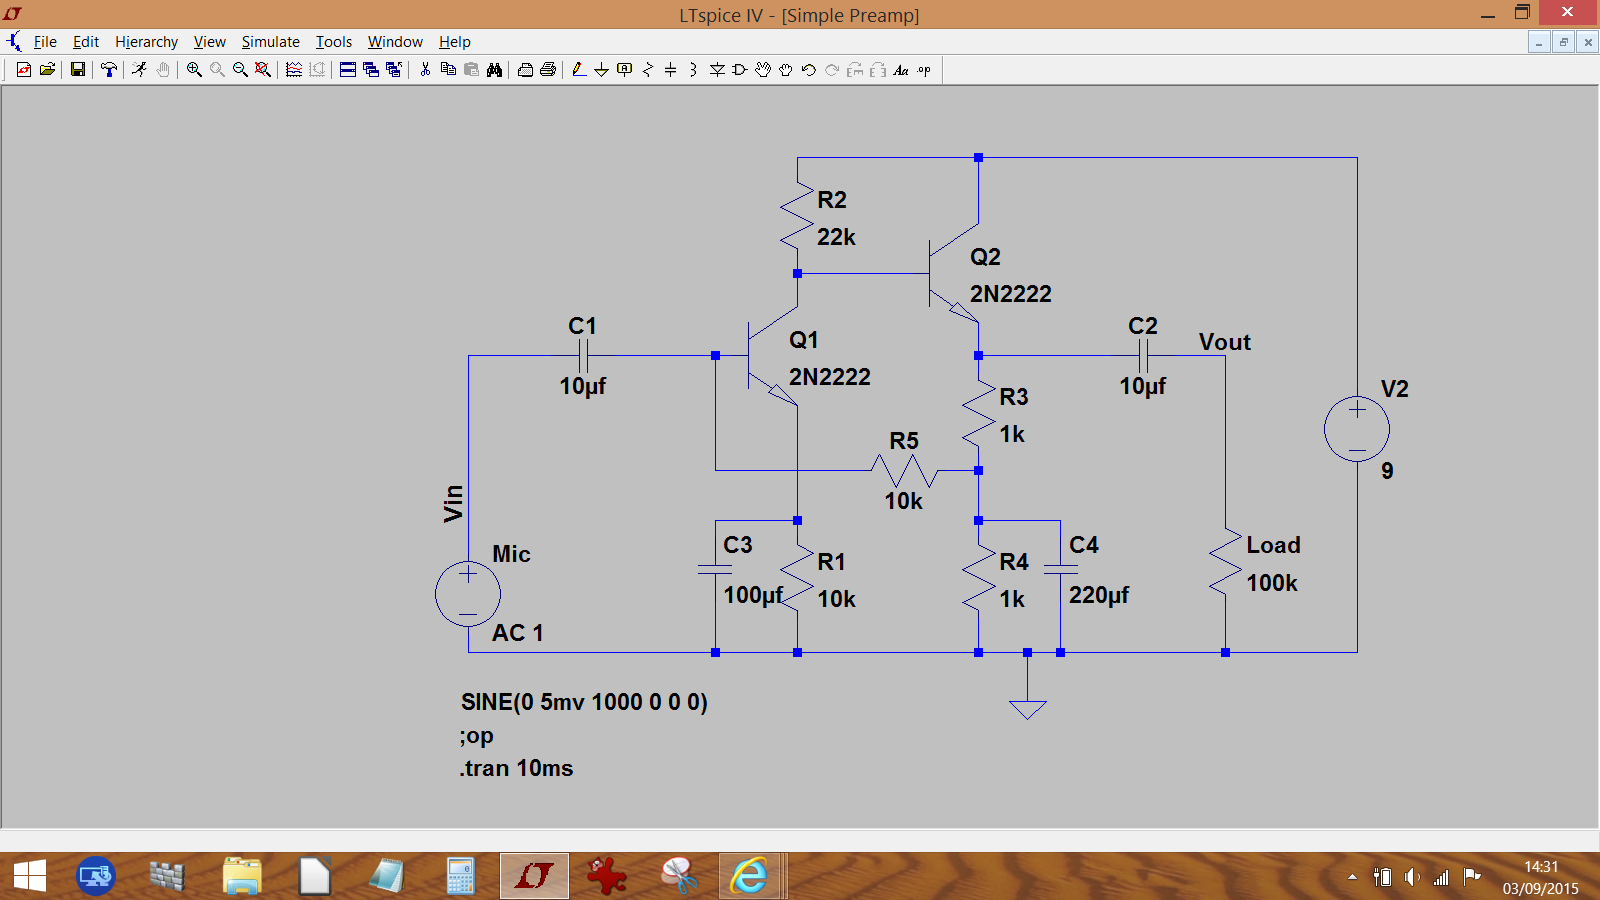1600x900 pixels.
Task: Place a Diode from the toolbar
Action: tap(717, 70)
